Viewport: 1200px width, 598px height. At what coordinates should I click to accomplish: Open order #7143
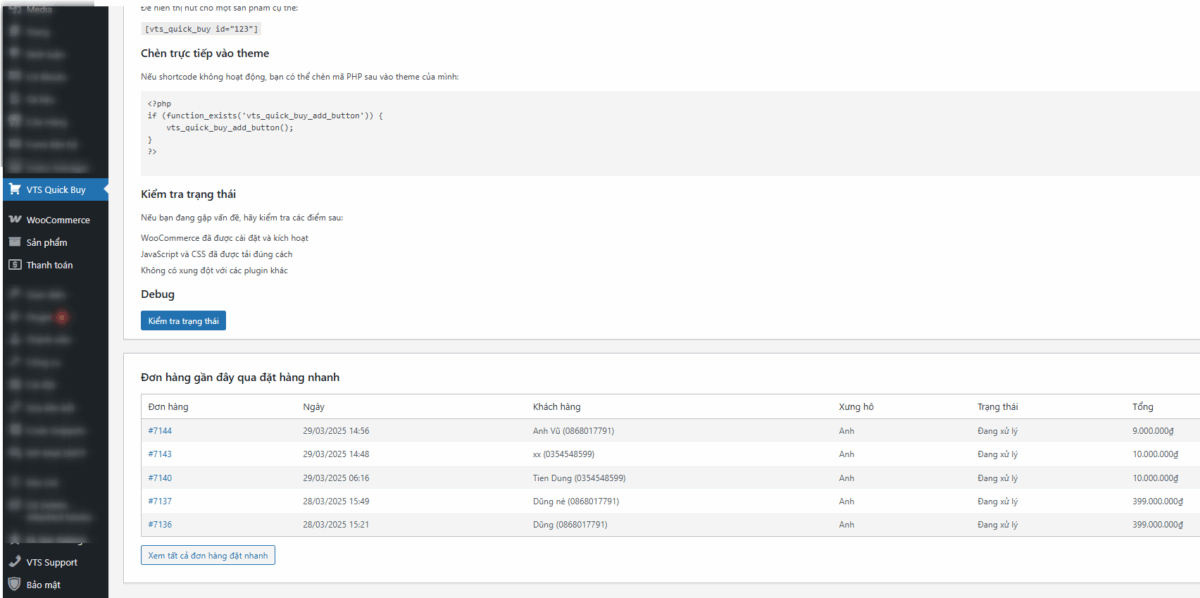[x=160, y=454]
